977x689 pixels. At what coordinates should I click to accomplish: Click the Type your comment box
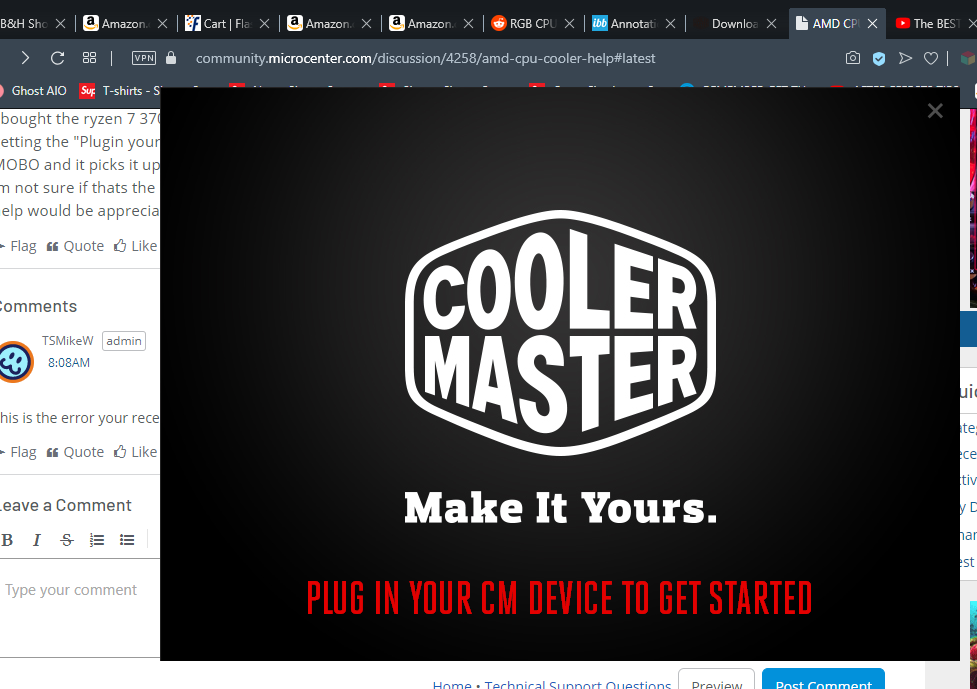tap(80, 607)
